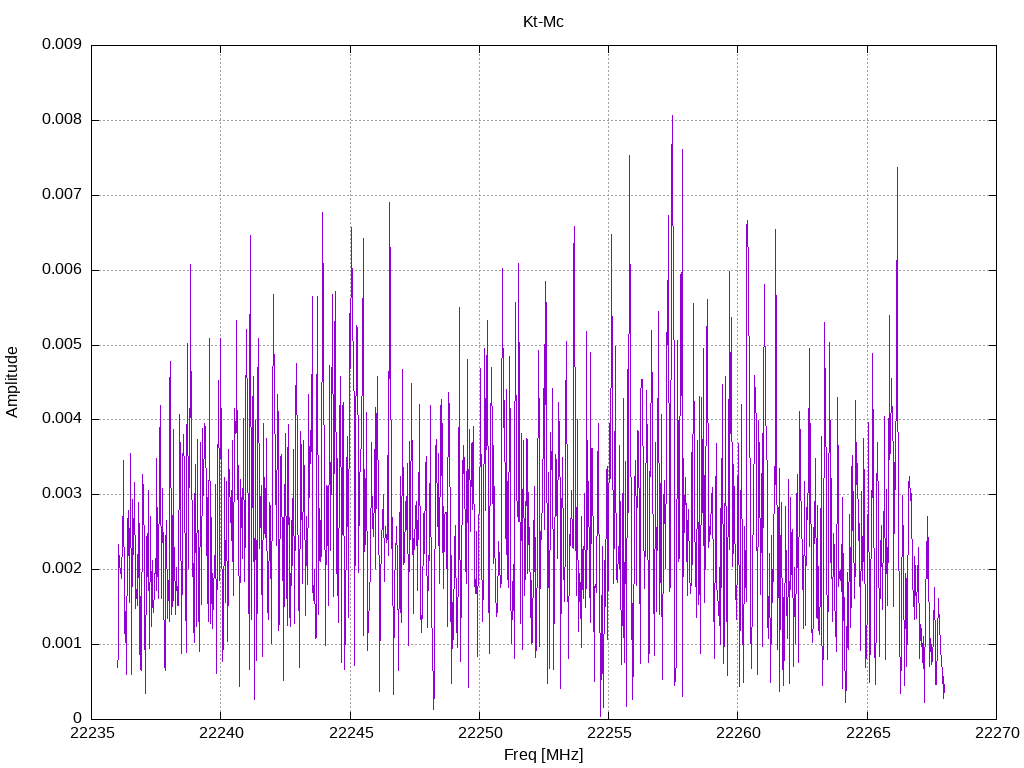Click the 22265 x-axis tick label
Viewport: 1024px width, 768px height.
pyautogui.click(x=867, y=733)
